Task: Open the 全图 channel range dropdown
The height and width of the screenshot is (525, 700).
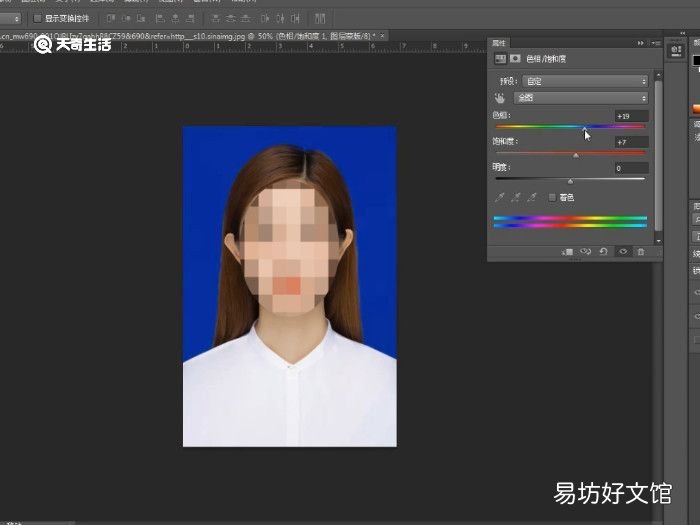Action: coord(581,98)
